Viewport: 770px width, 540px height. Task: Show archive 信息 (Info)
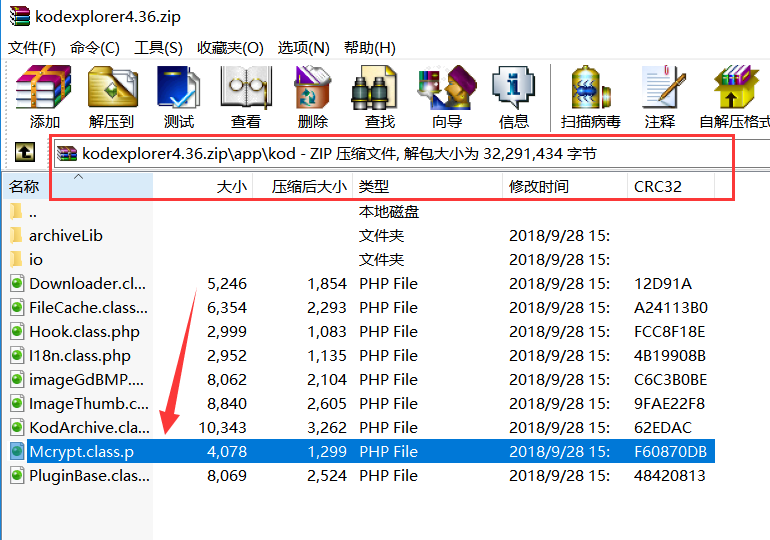point(513,97)
